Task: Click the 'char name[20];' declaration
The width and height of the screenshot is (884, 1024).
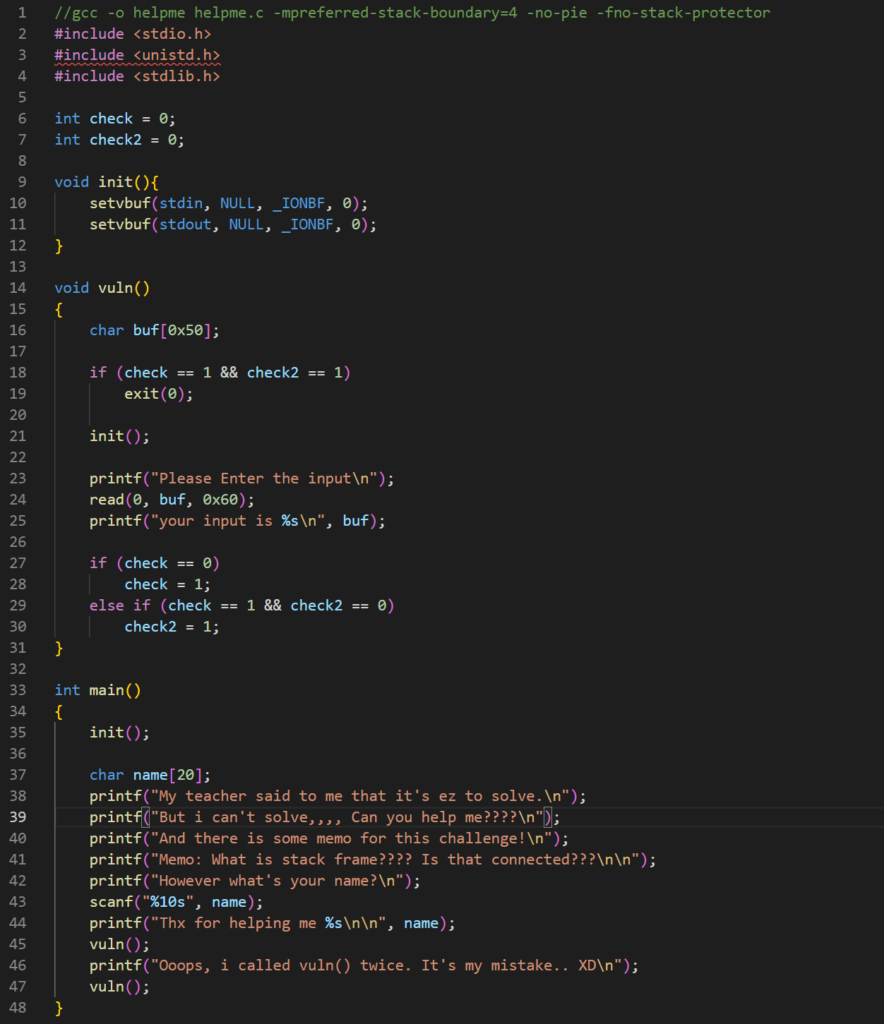Action: 150,775
